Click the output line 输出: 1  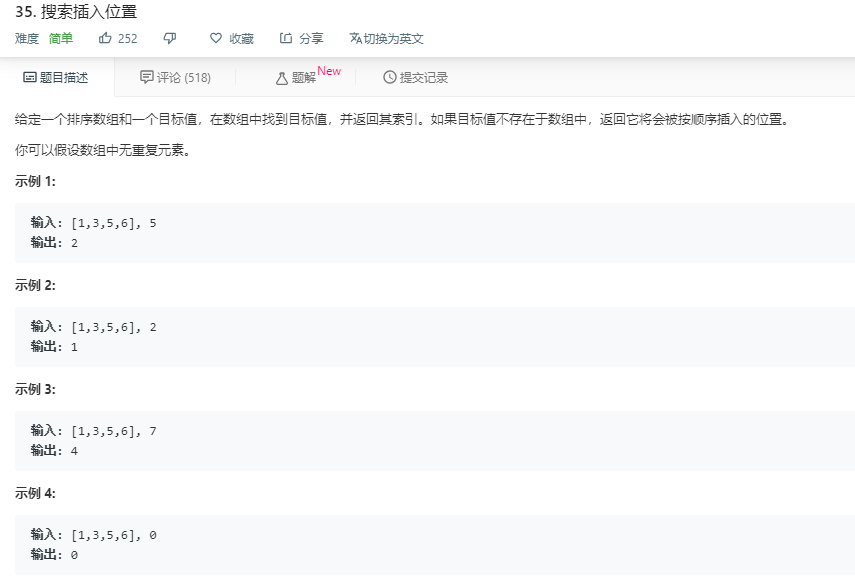tap(55, 347)
